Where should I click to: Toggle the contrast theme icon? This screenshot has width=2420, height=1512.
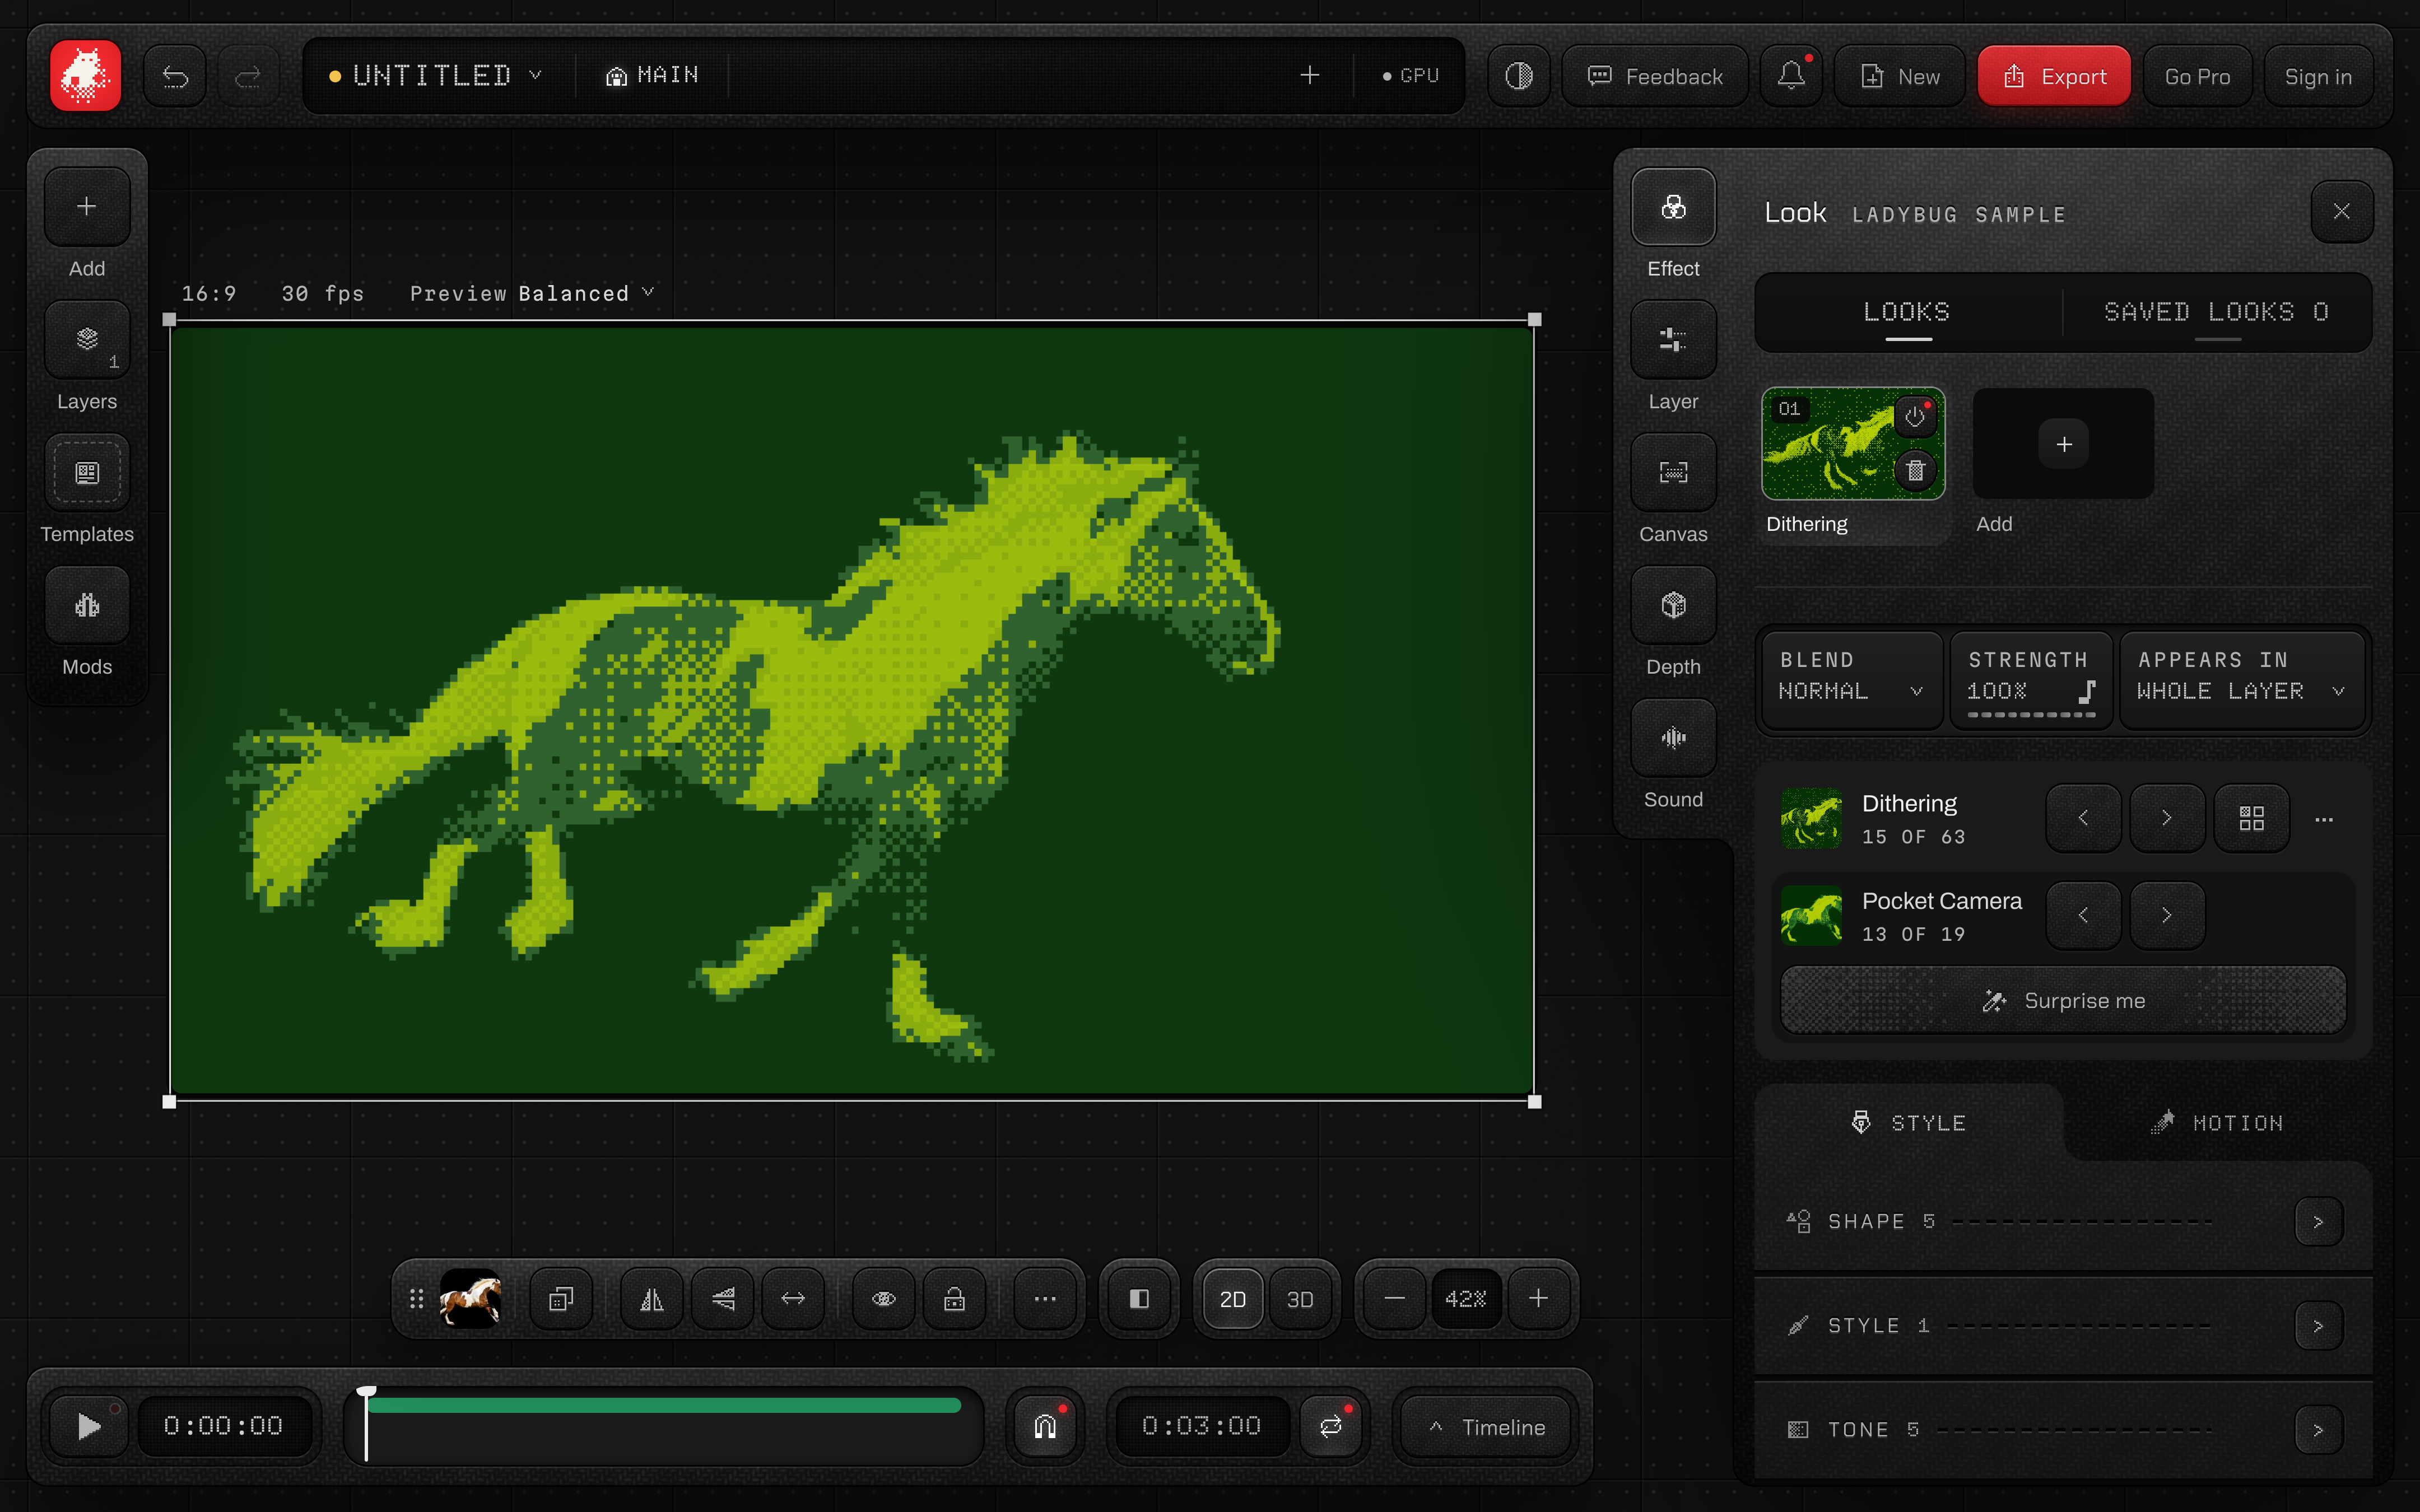[x=1518, y=76]
